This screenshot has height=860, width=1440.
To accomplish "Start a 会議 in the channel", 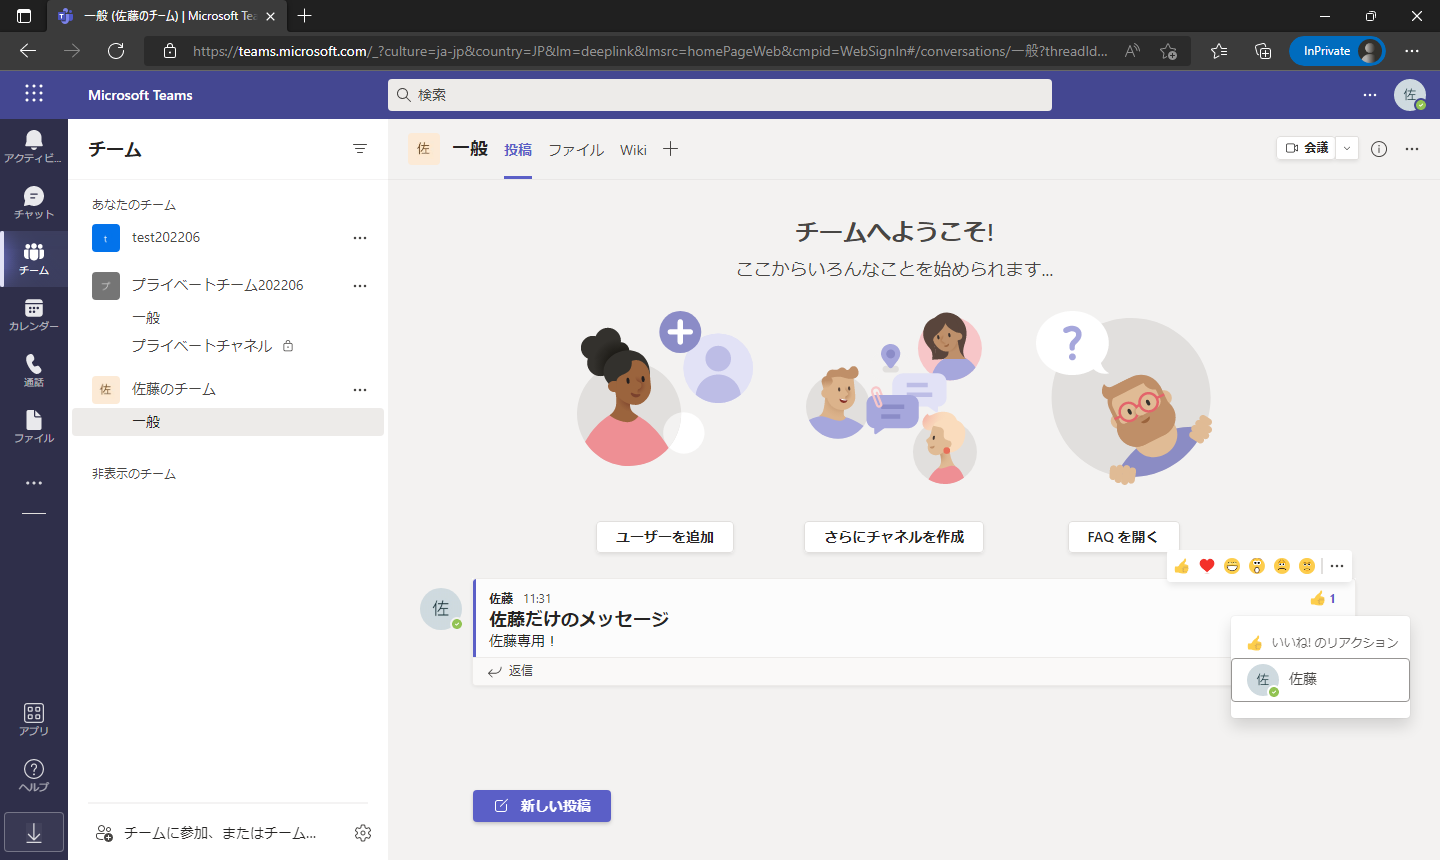I will (x=1307, y=148).
